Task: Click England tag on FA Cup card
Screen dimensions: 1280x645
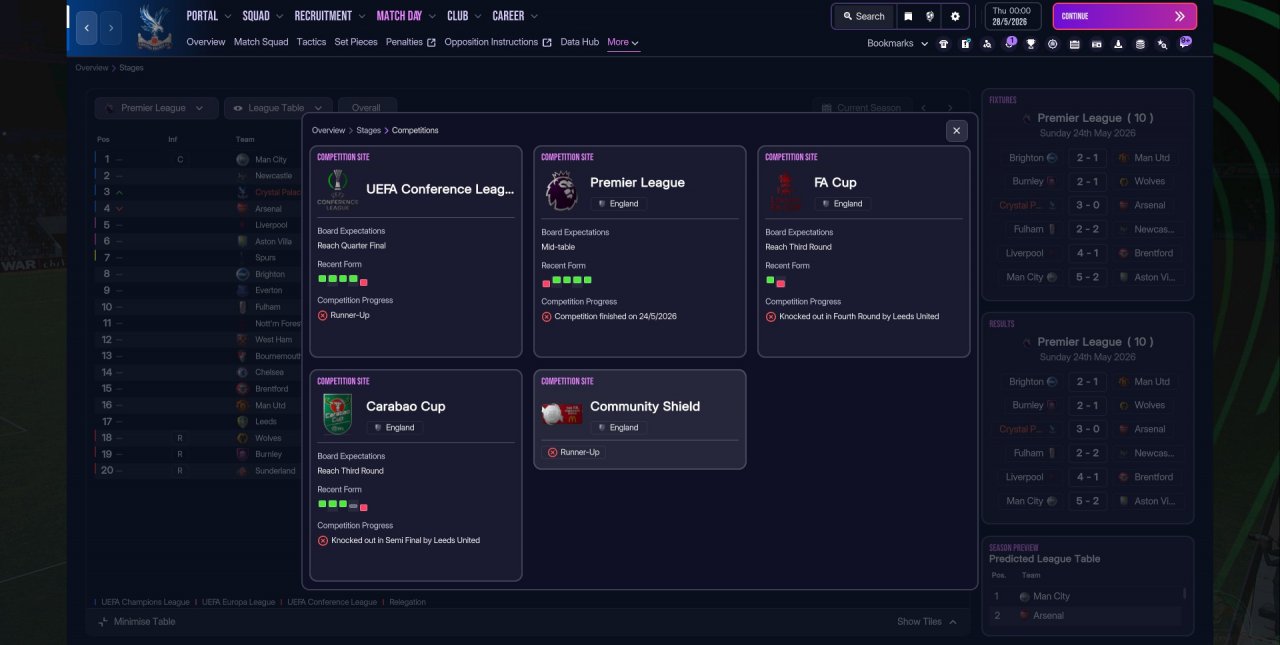Action: coord(842,203)
